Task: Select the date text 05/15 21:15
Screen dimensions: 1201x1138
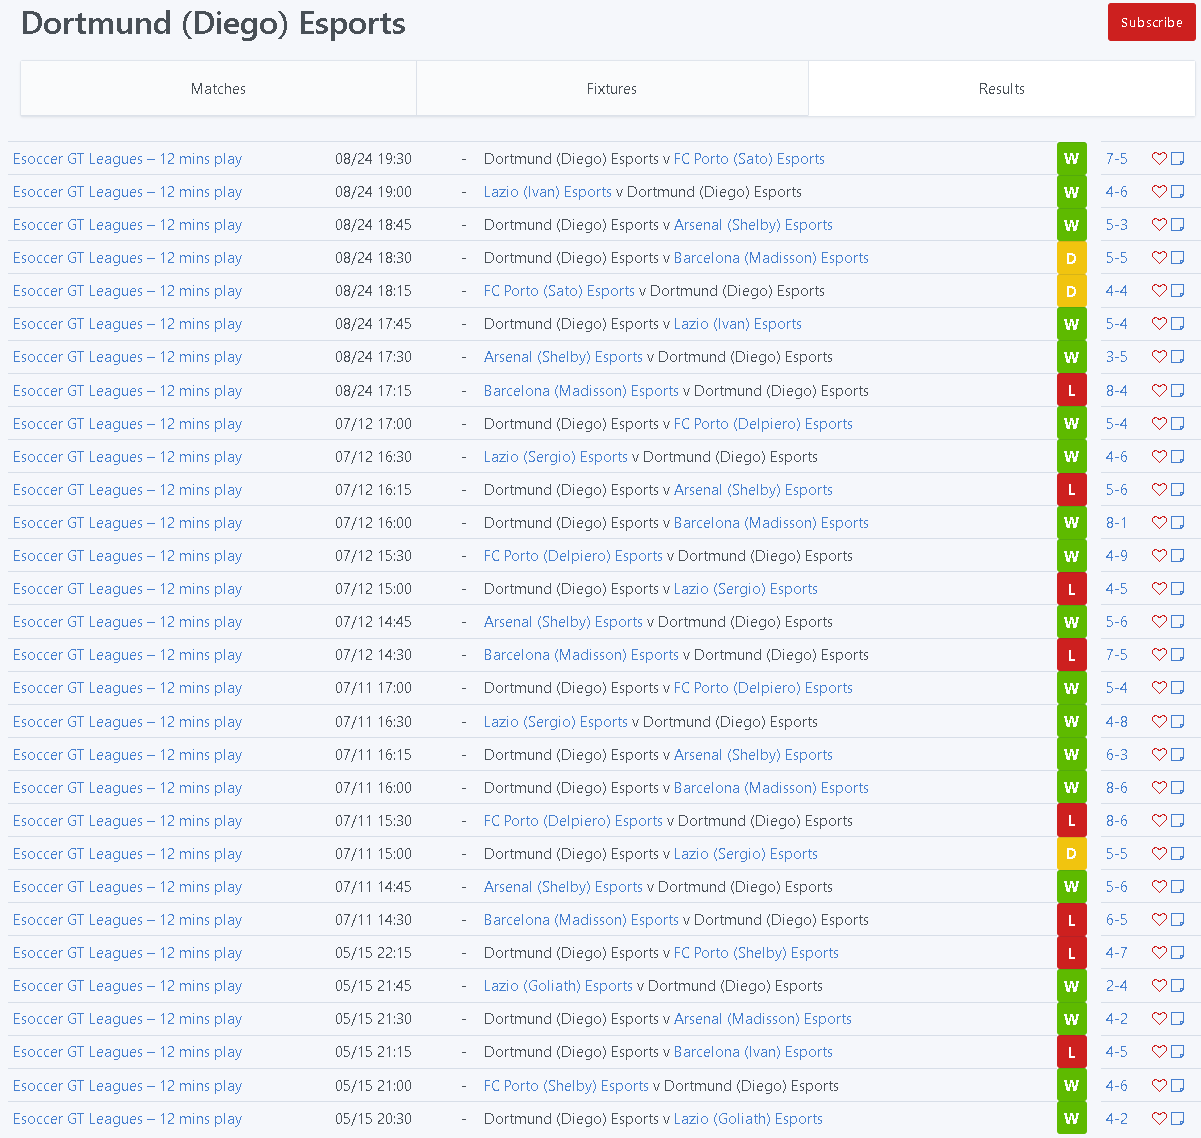Action: (x=373, y=1052)
